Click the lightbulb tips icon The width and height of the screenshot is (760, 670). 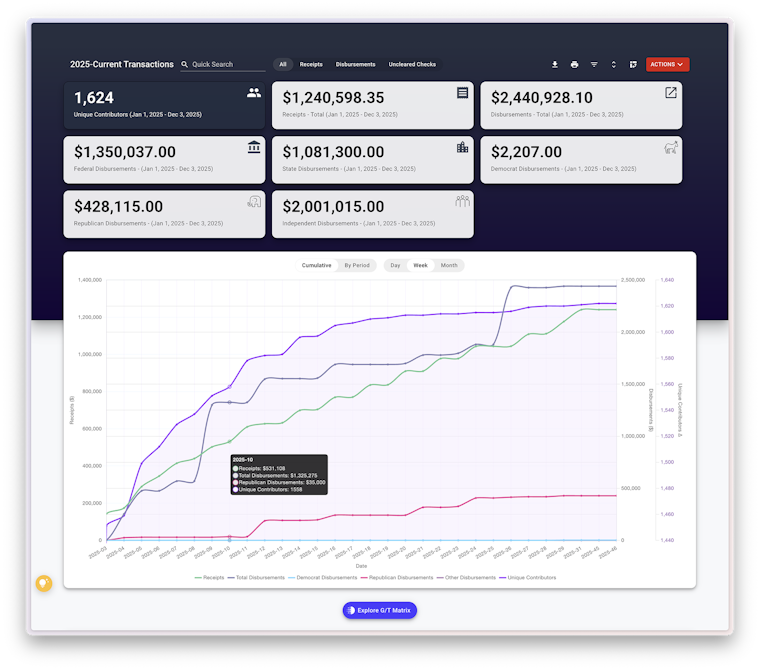[44, 583]
